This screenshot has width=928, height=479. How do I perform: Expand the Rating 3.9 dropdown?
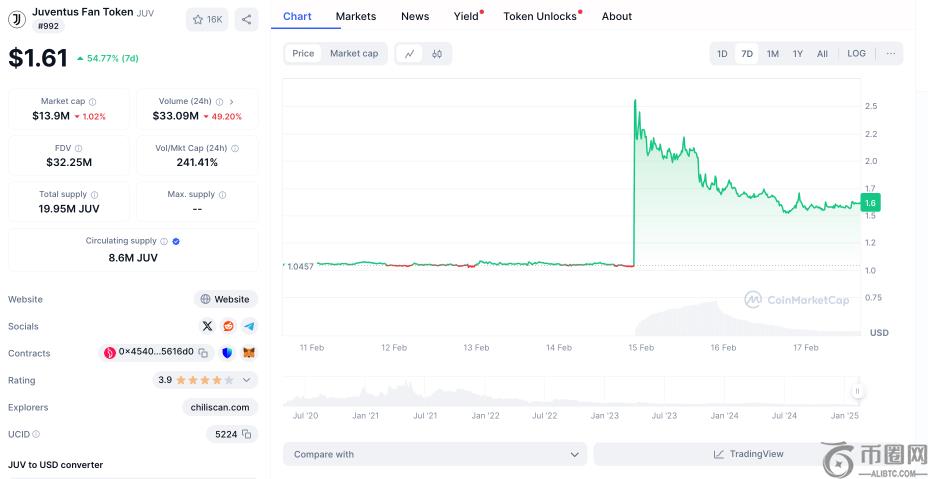[x=247, y=380]
